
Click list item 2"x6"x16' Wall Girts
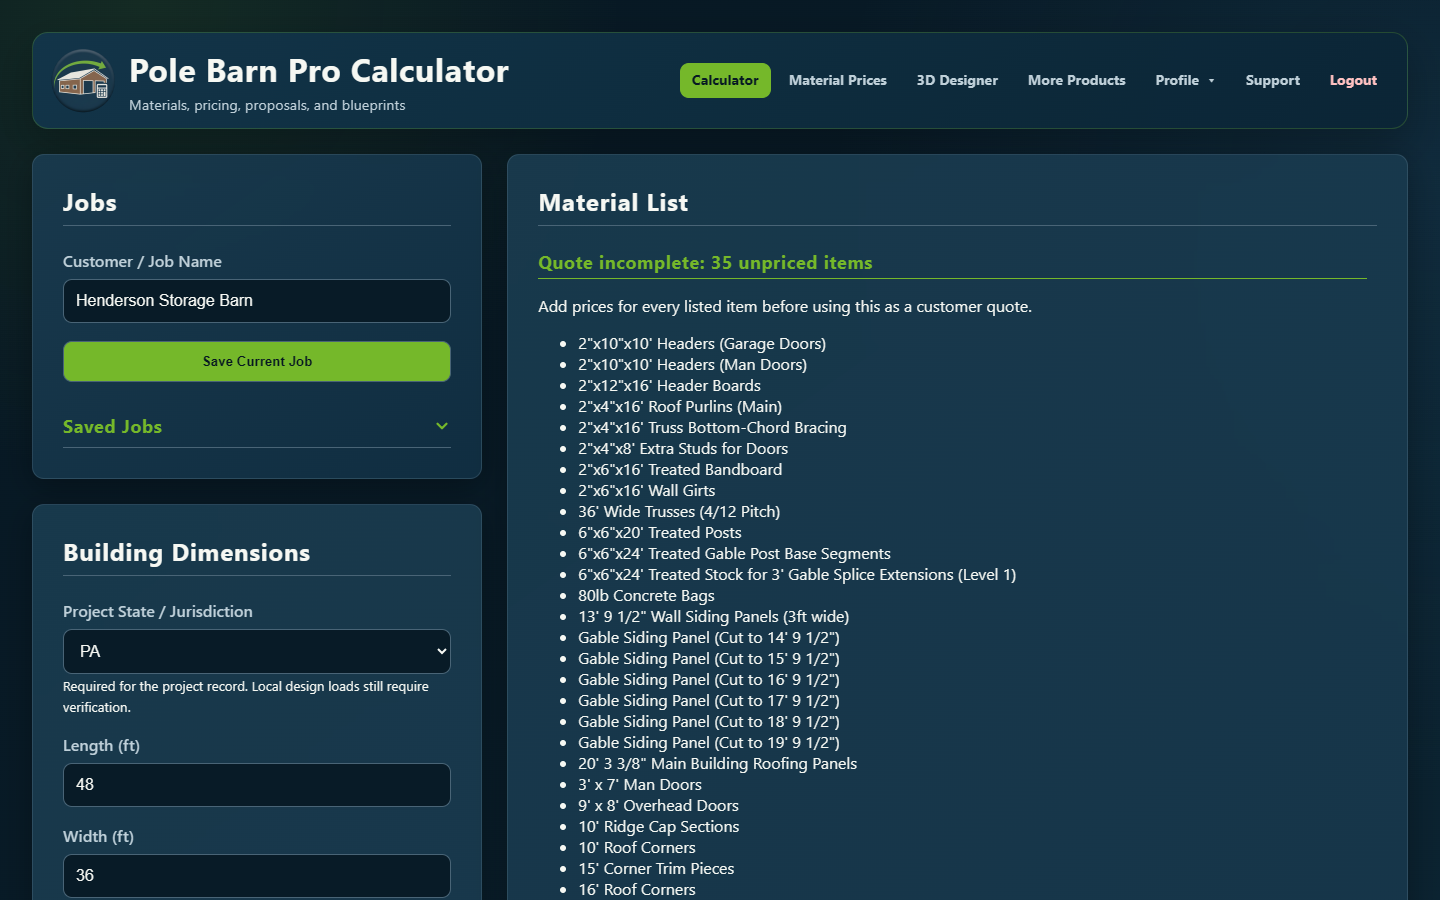(647, 490)
